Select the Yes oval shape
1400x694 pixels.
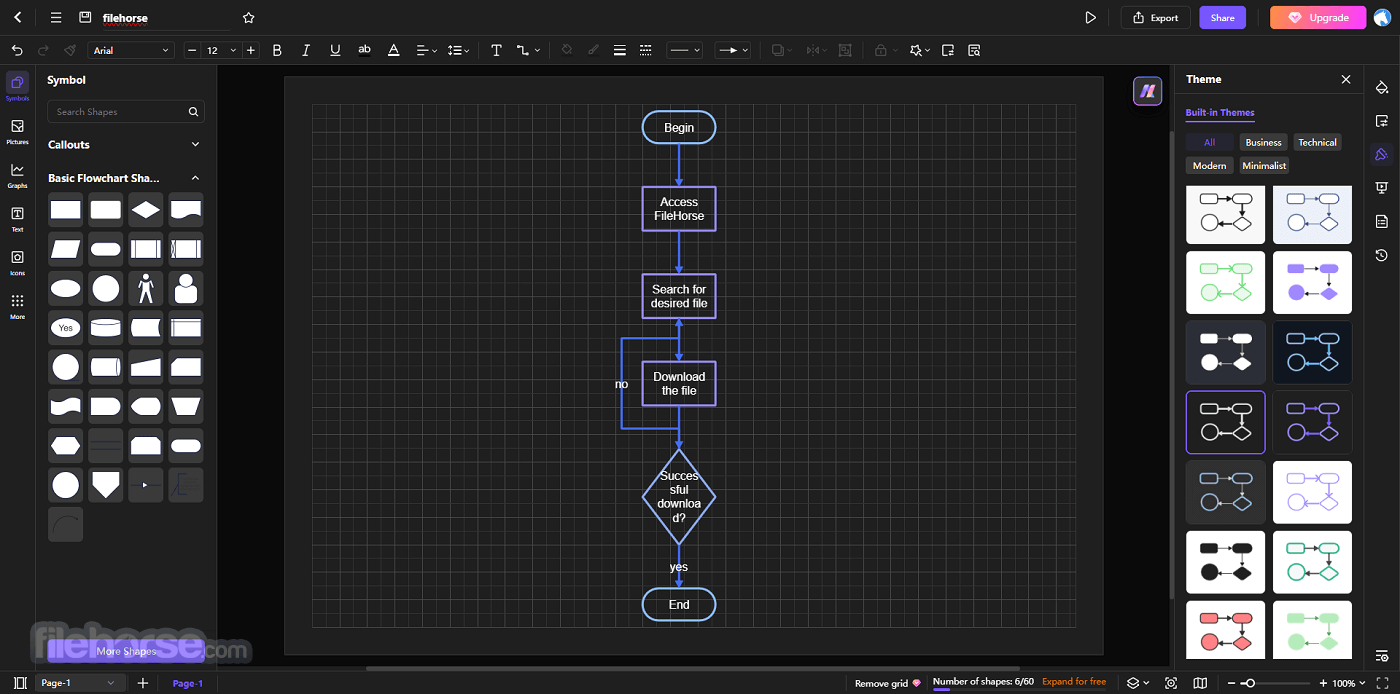tap(66, 328)
